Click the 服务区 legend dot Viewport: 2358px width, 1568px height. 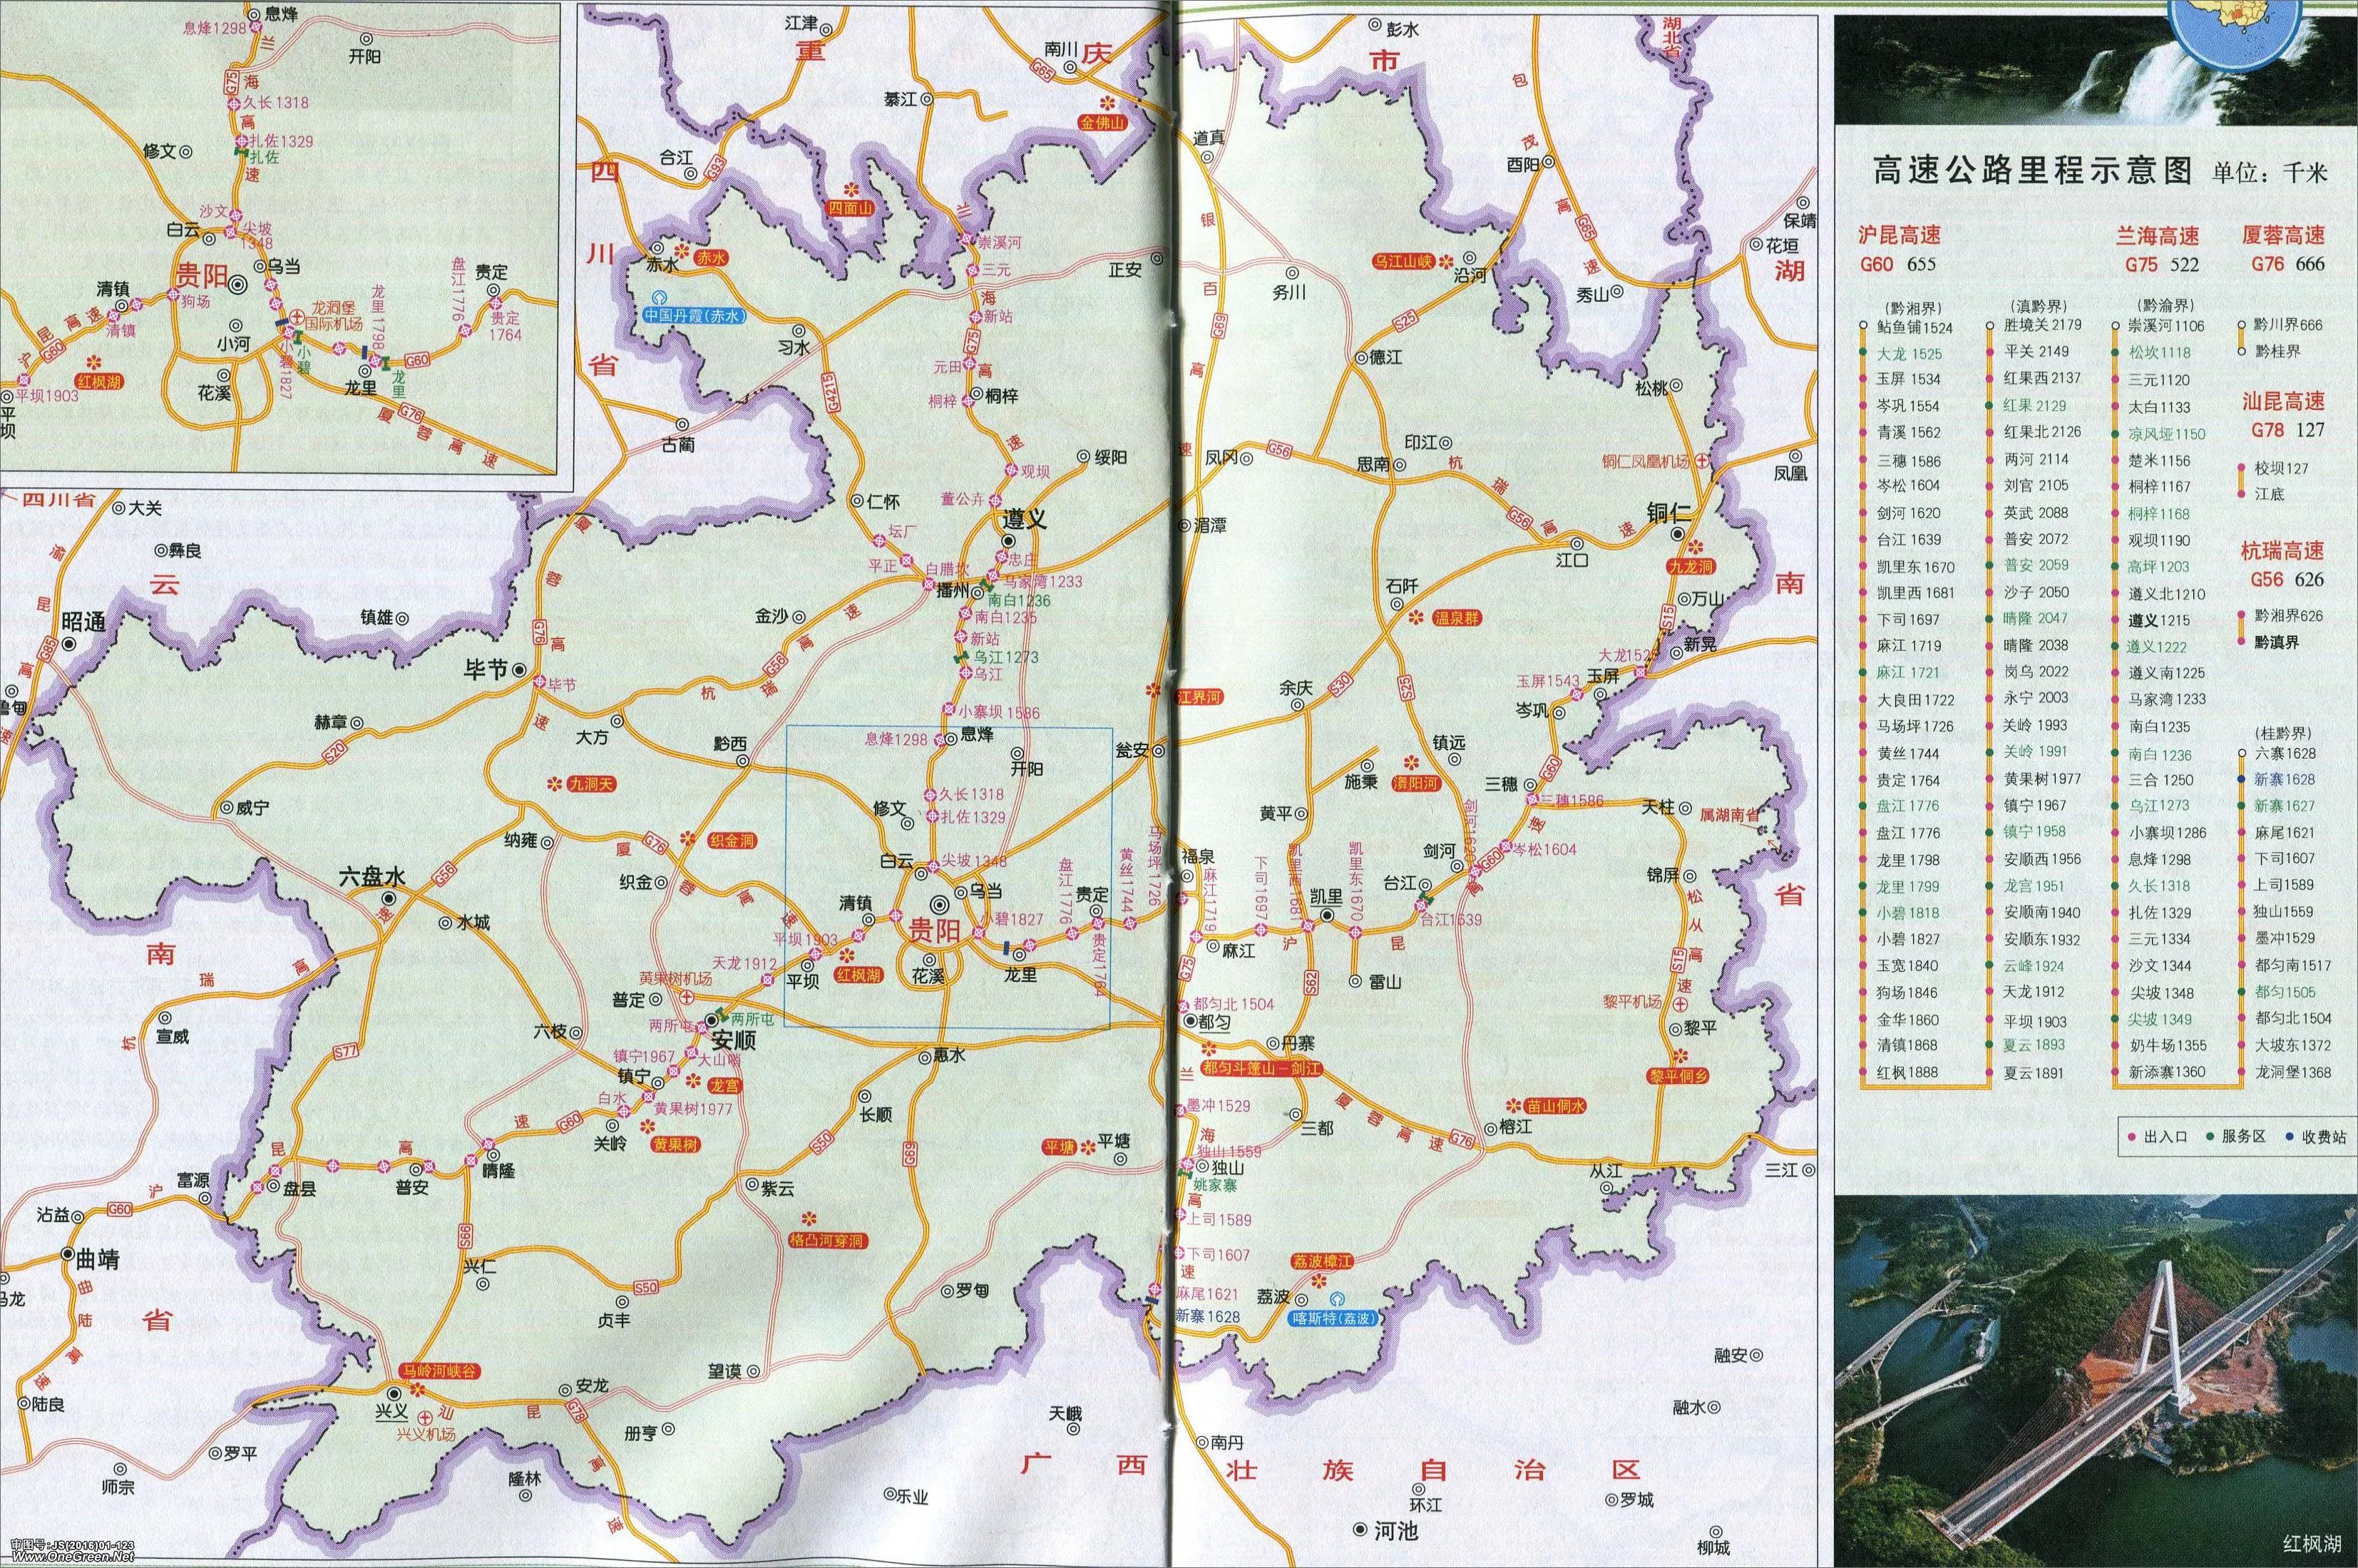2209,1137
